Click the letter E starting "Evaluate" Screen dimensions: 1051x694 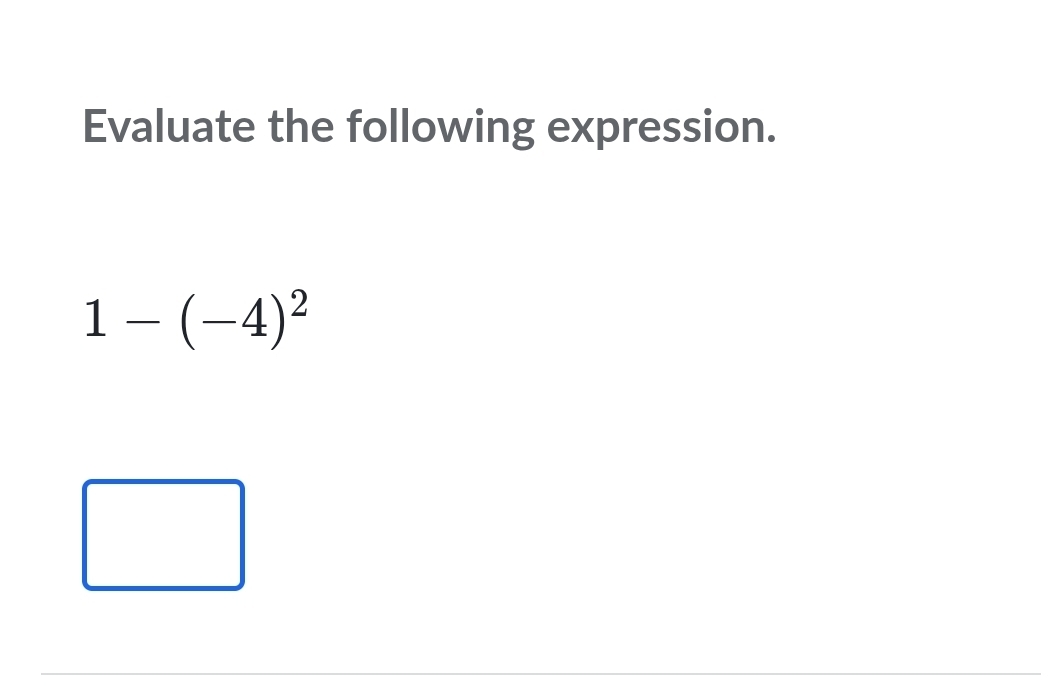pyautogui.click(x=94, y=126)
